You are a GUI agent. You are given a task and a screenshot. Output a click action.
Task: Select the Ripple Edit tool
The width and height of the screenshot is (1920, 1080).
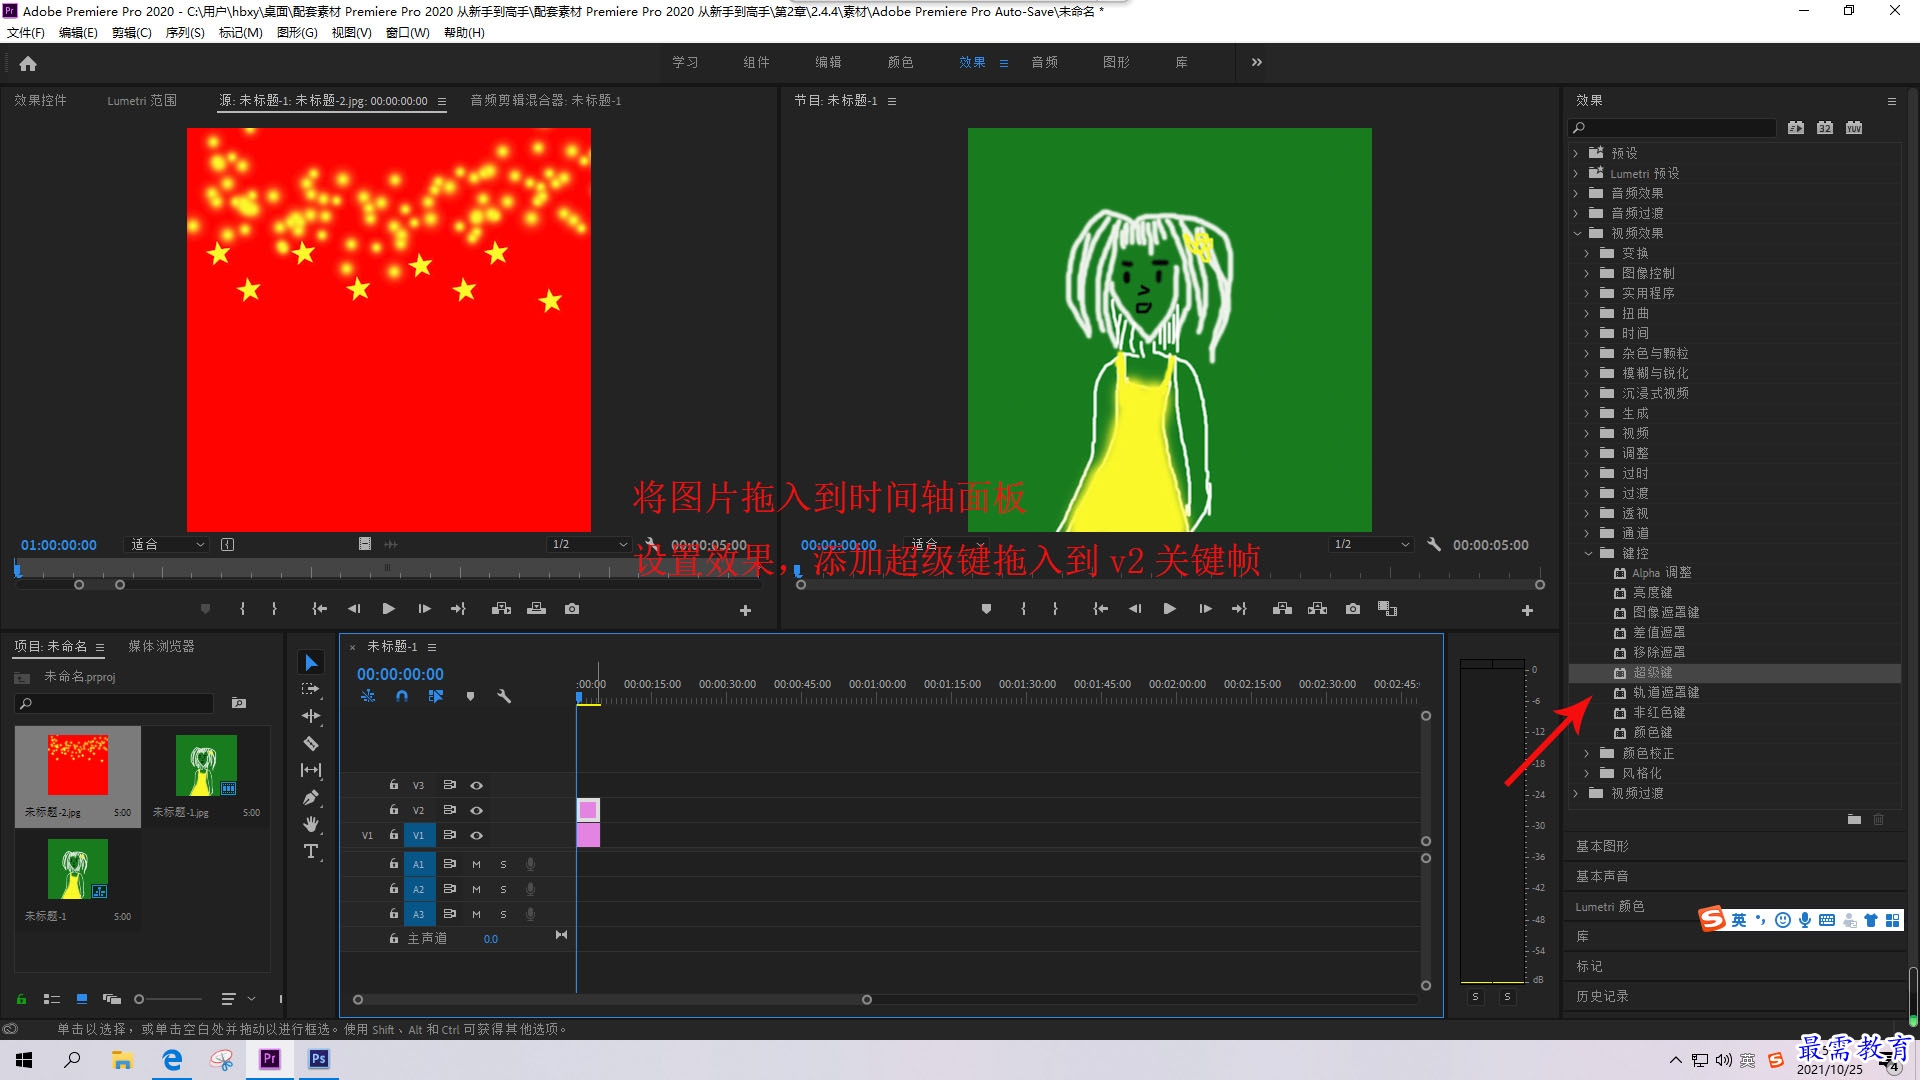pos(311,716)
